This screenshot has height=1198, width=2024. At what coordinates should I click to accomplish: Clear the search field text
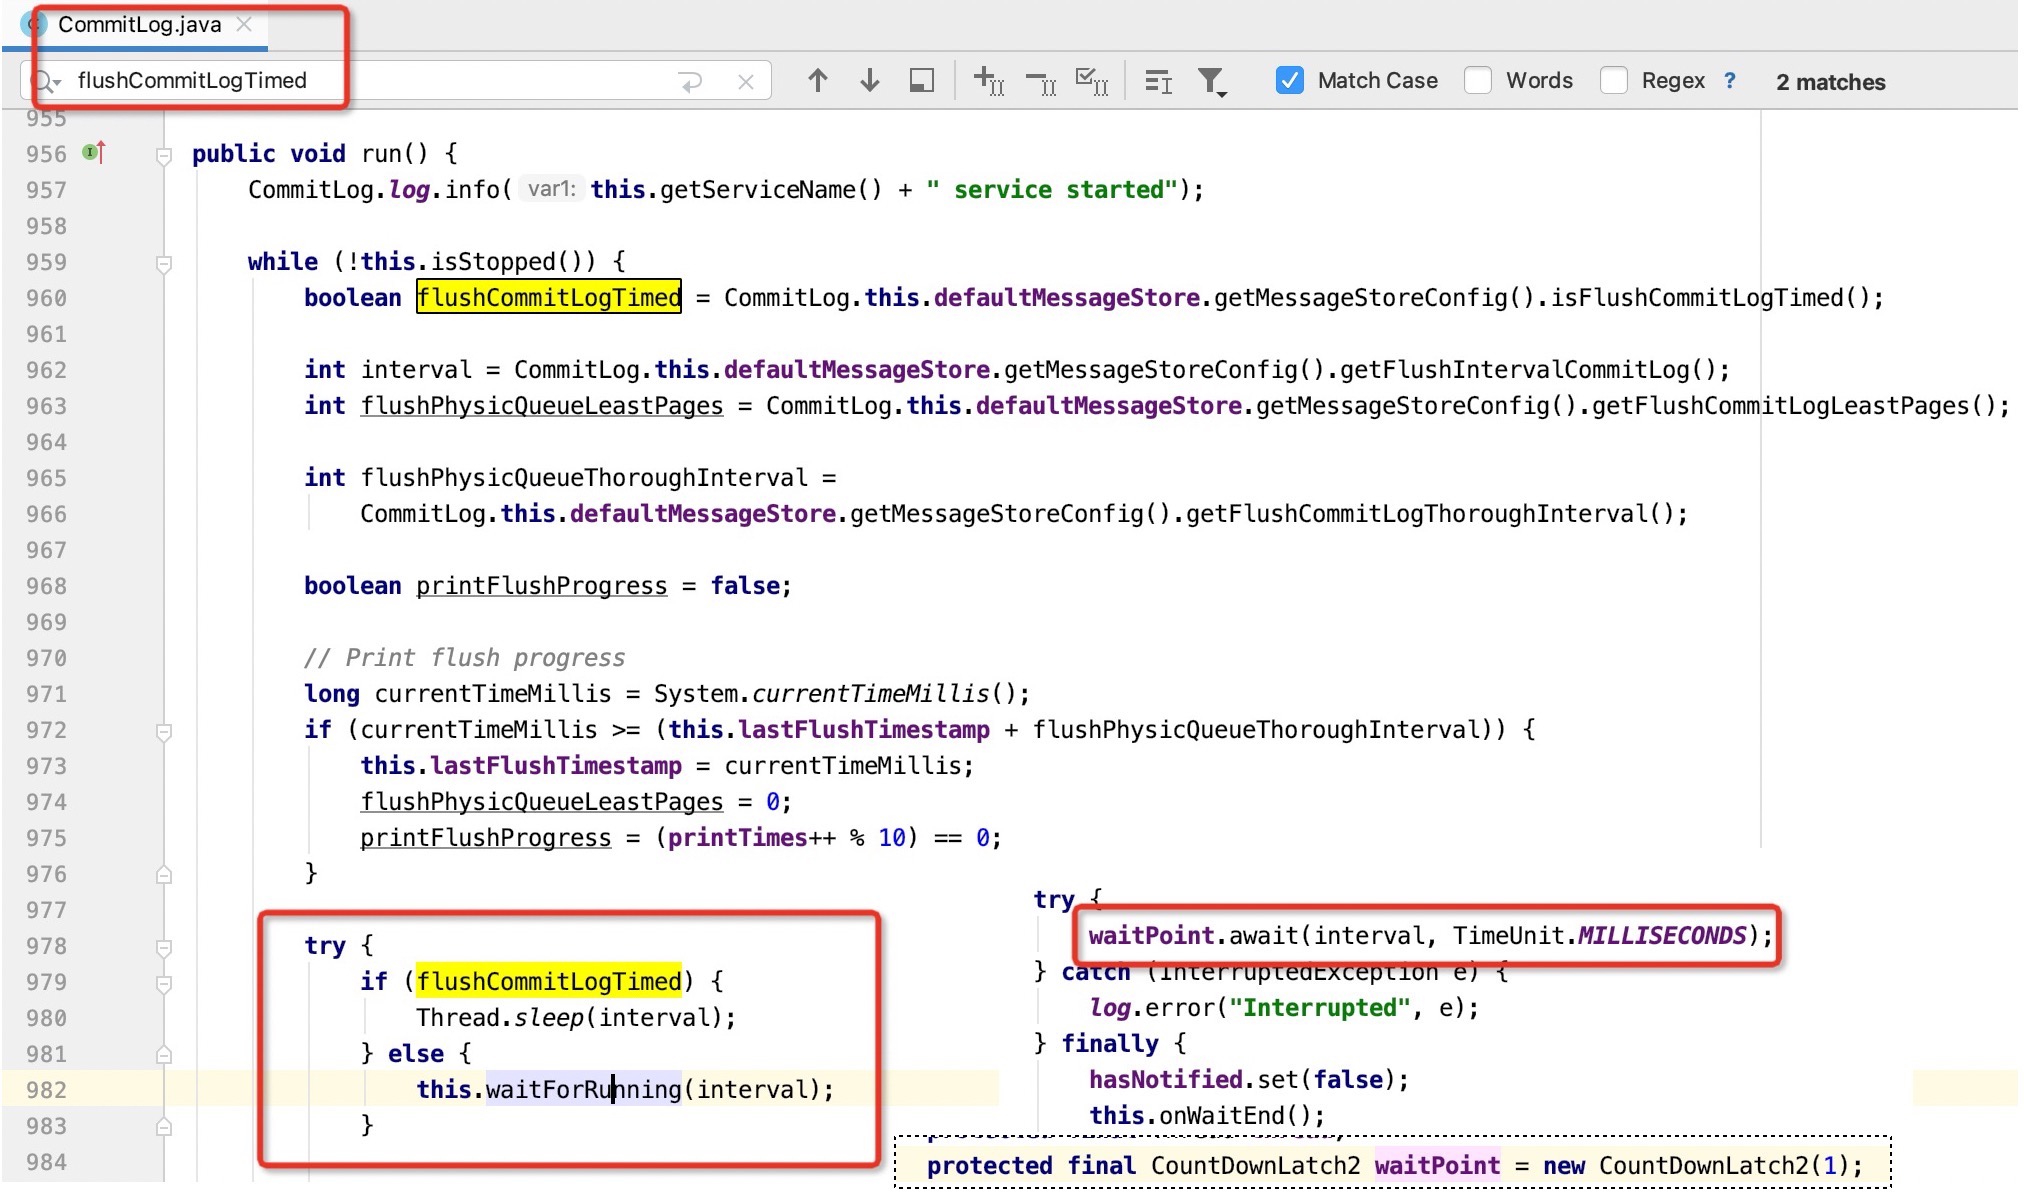click(x=745, y=82)
